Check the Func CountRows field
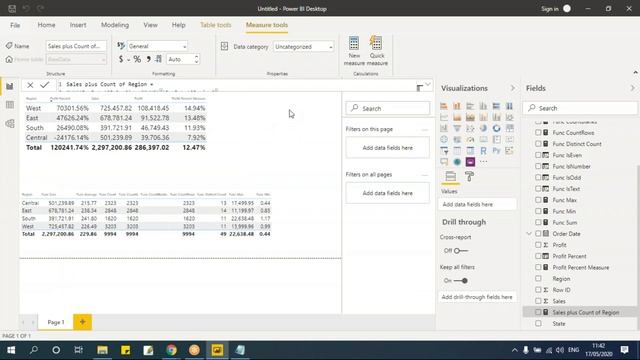 point(538,133)
